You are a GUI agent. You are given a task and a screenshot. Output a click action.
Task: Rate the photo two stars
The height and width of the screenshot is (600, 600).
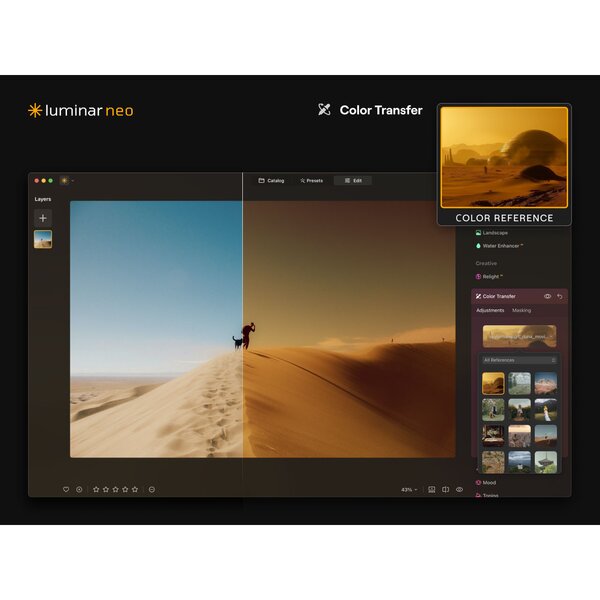[106, 489]
